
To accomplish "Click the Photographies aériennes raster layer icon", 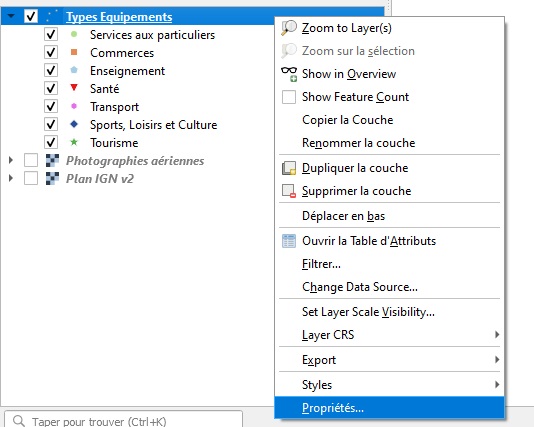I will 52,160.
